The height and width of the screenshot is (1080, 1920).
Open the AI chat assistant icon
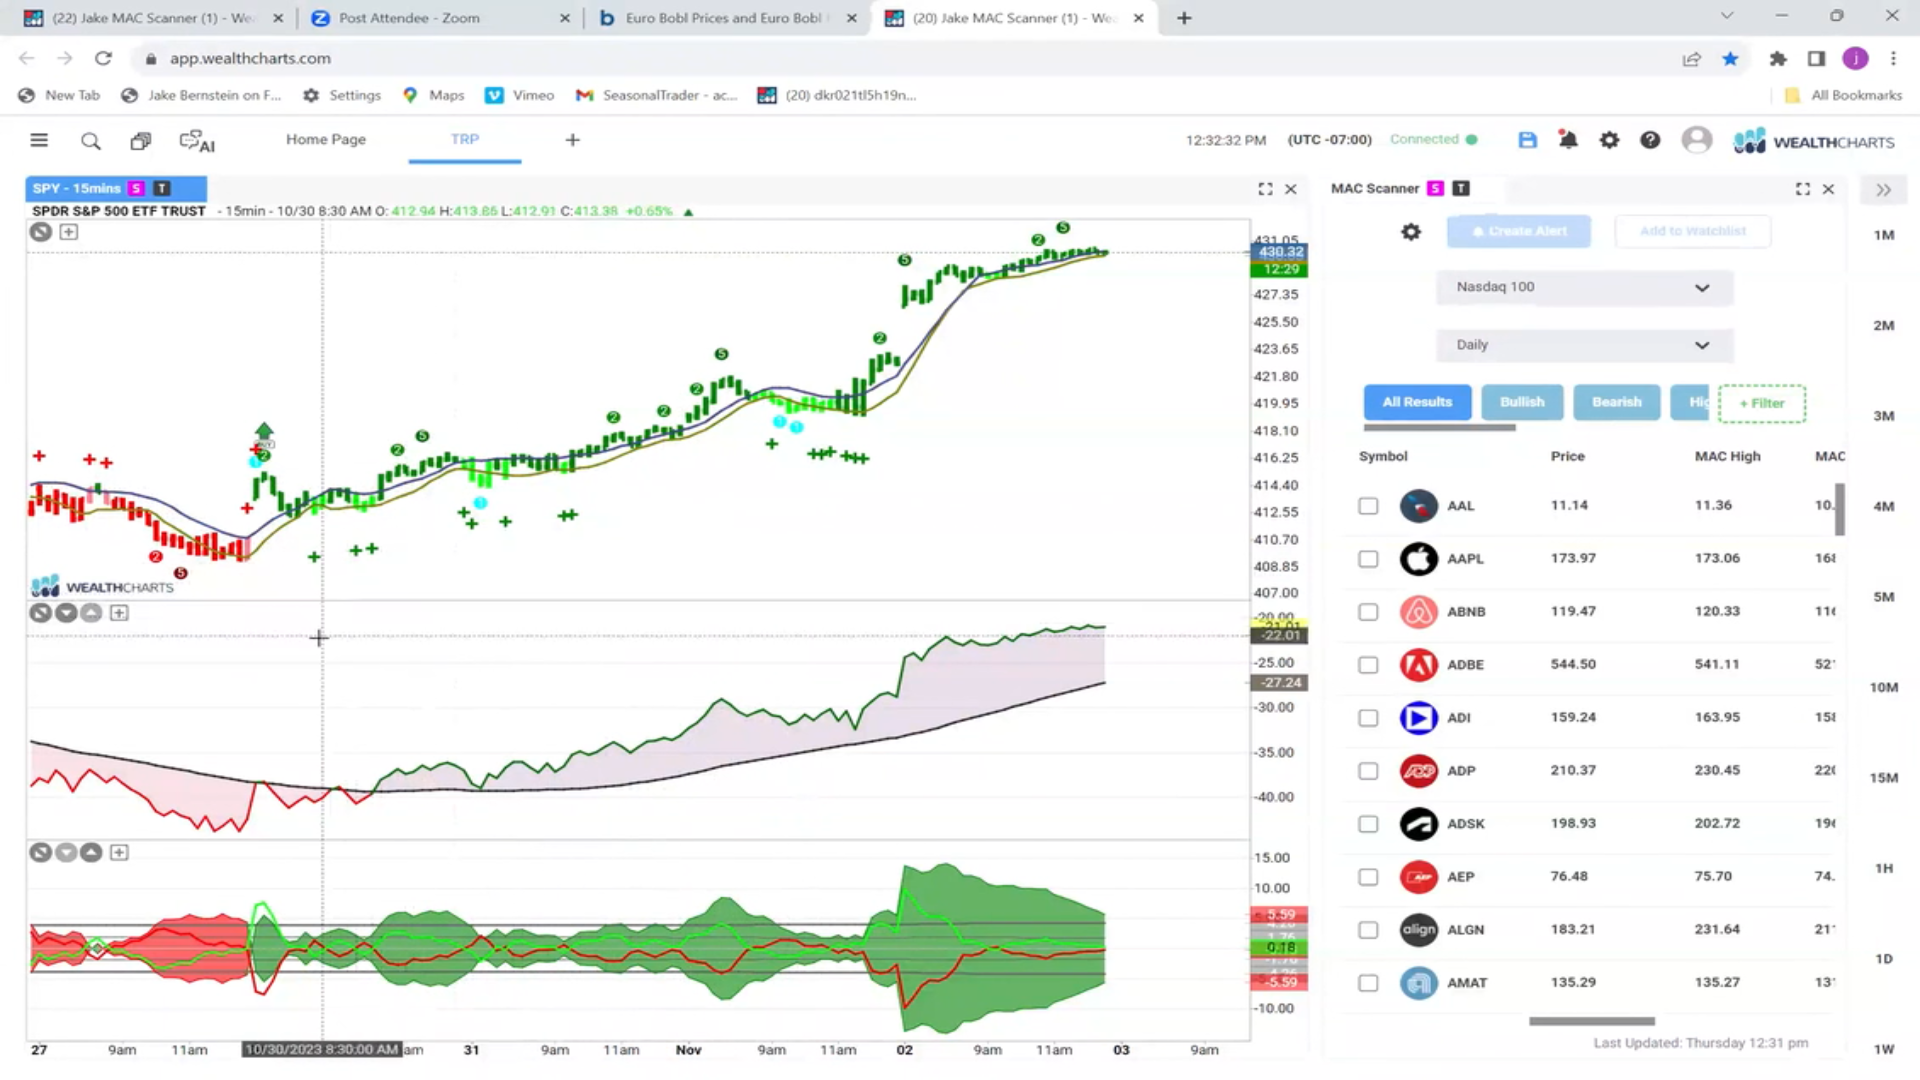point(197,141)
